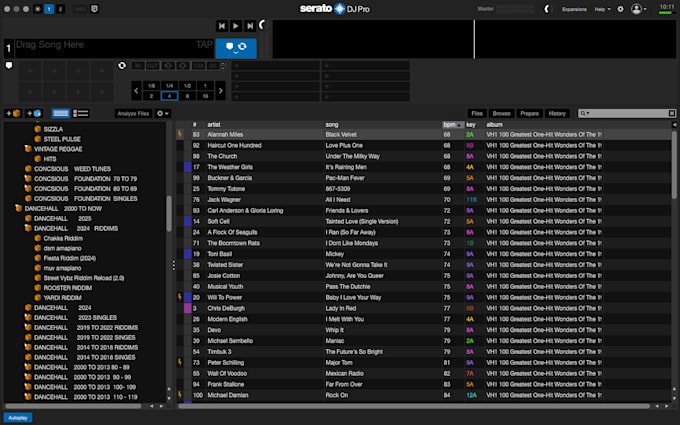
Task: Click lightning icon beside Peter Schilling track
Action: (180, 362)
